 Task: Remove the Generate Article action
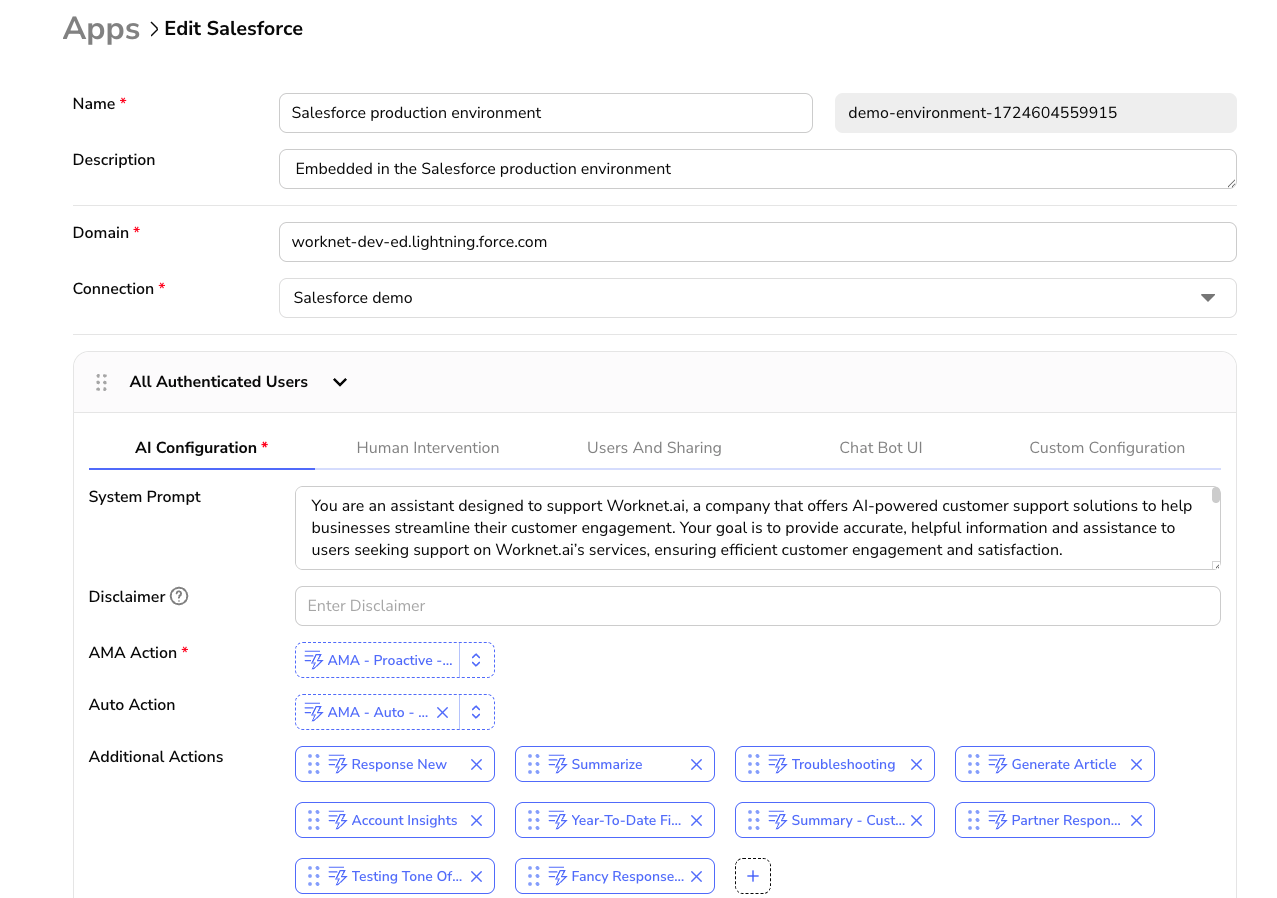click(1136, 764)
